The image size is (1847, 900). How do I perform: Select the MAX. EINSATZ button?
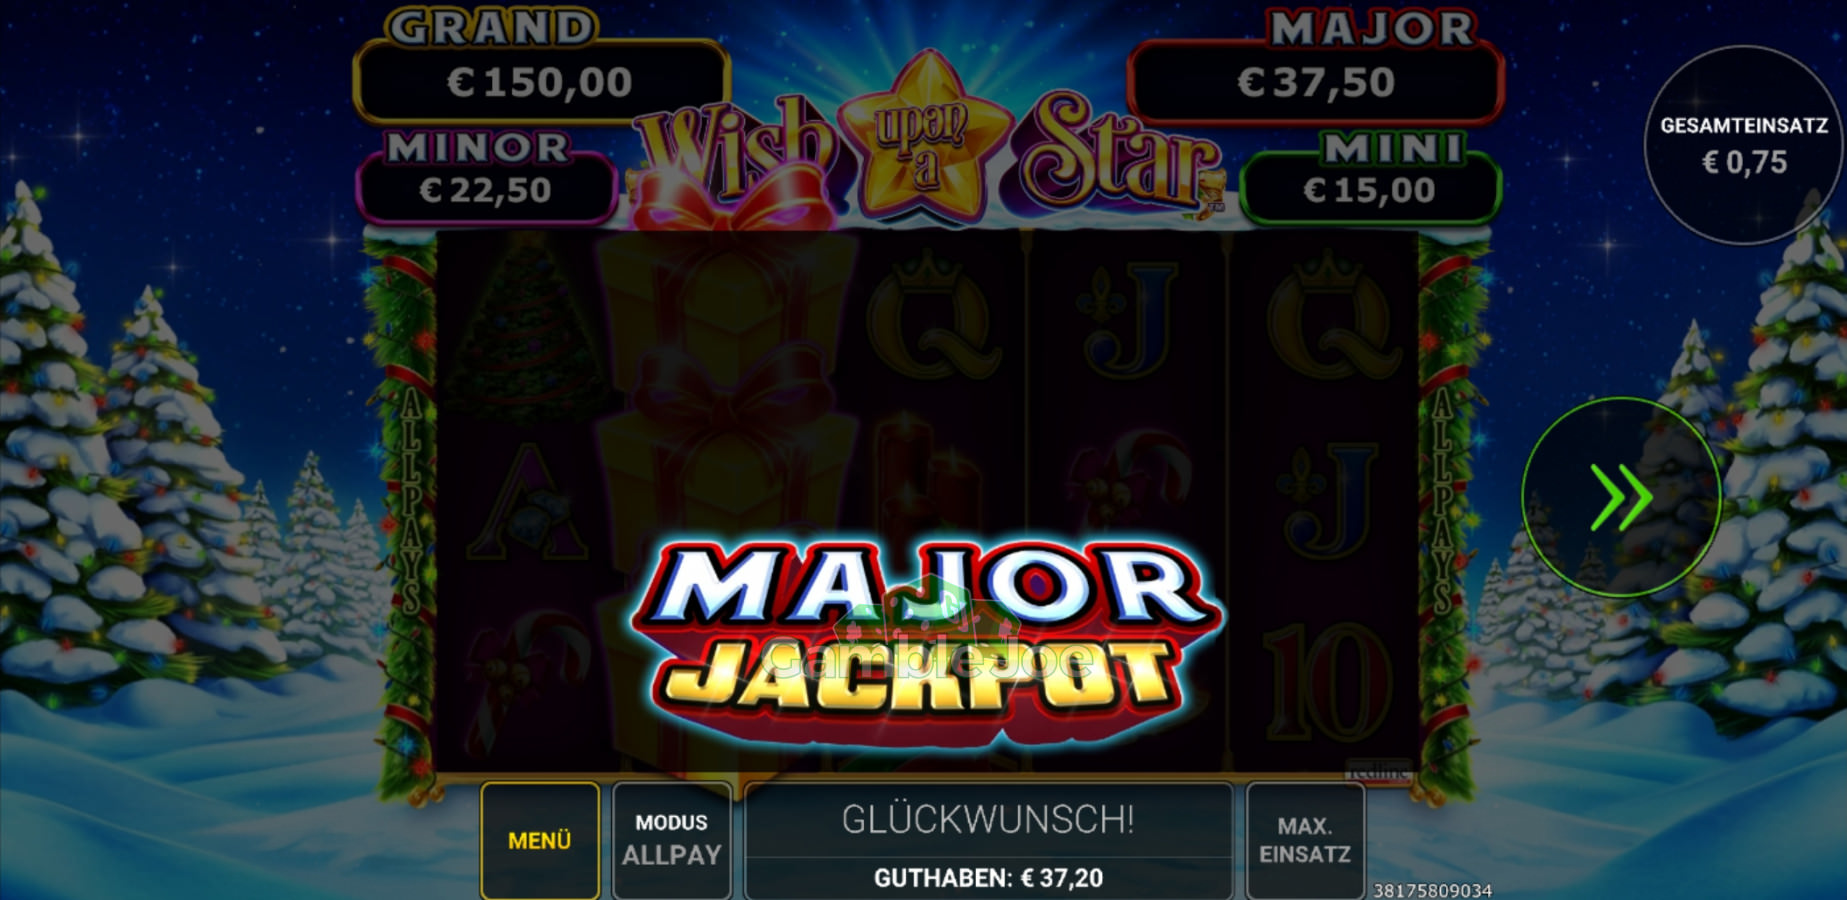(x=1305, y=841)
